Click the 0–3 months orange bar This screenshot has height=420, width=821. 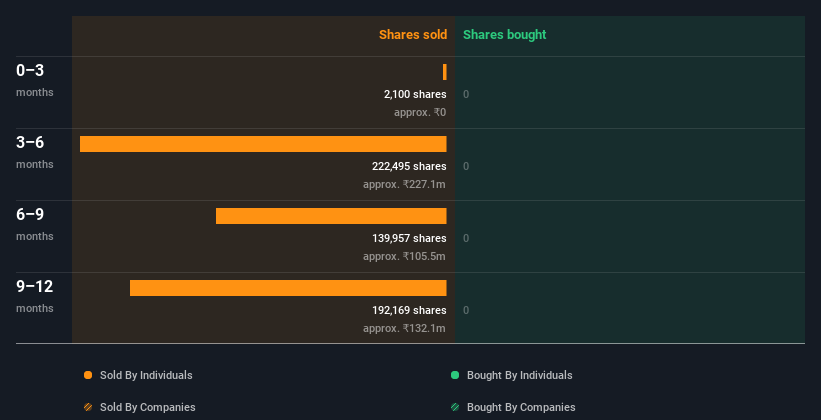click(445, 72)
